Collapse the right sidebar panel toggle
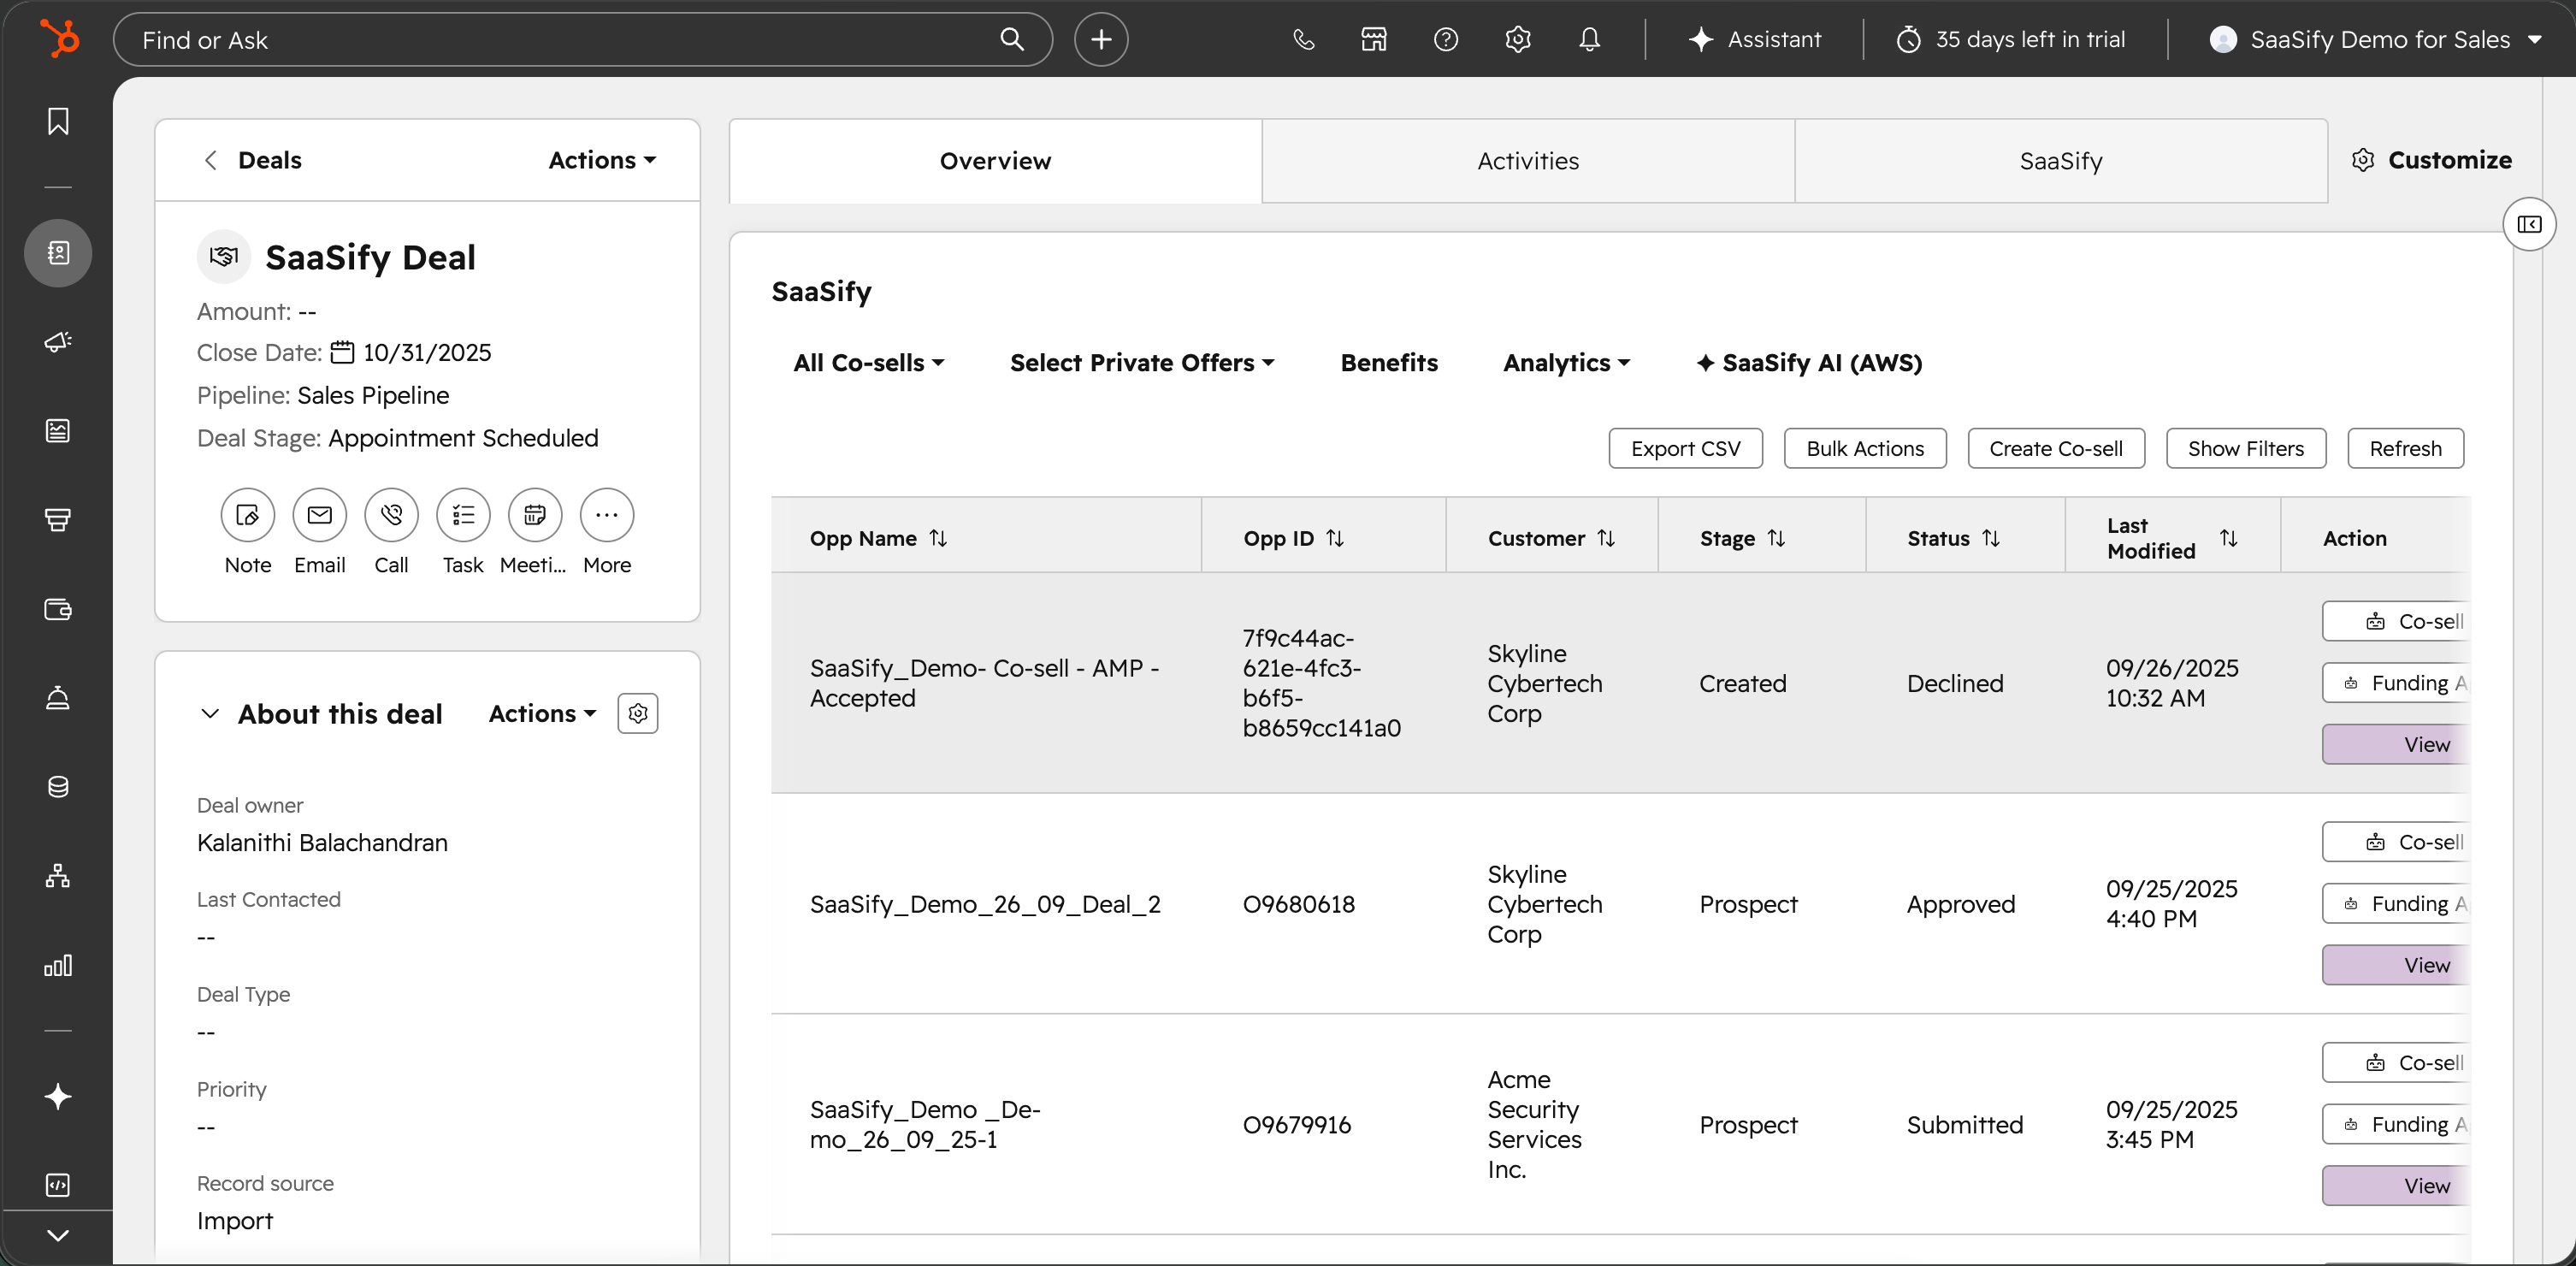2576x1266 pixels. [2529, 224]
